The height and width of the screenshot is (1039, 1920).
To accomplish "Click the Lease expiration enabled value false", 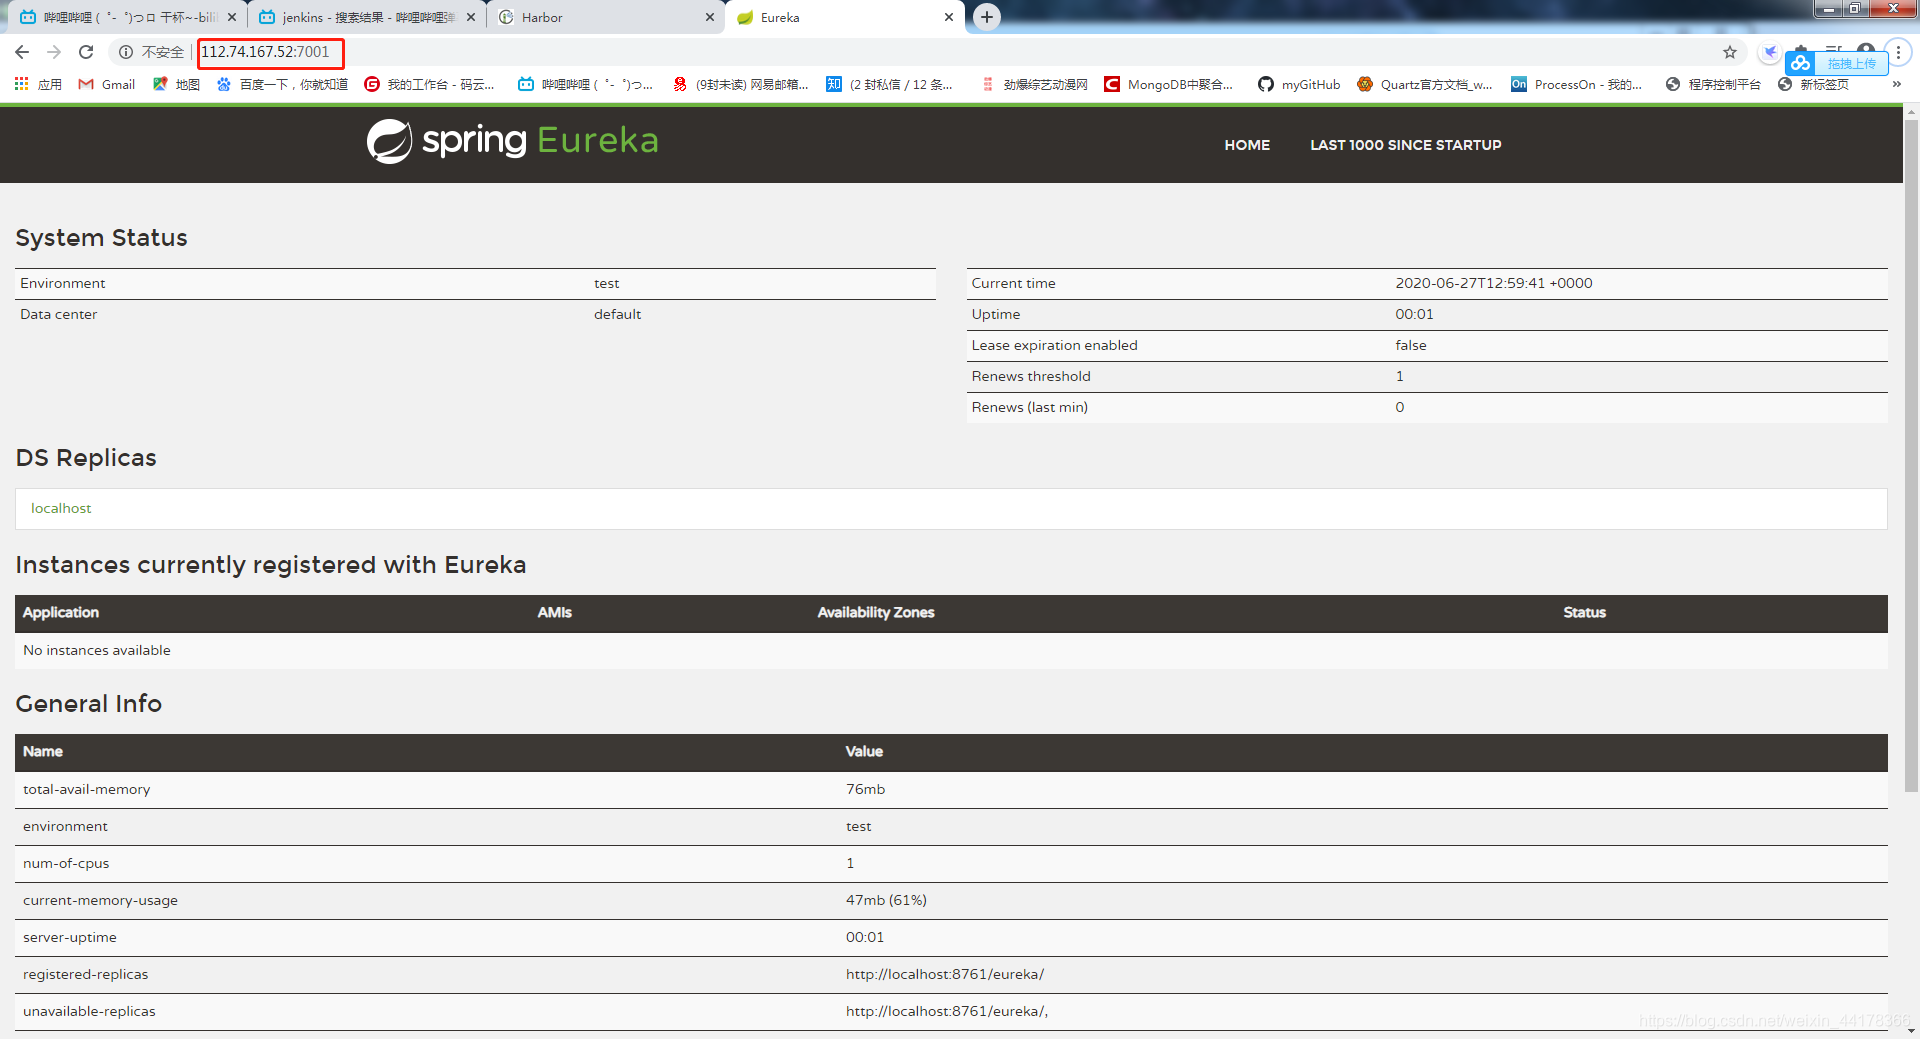I will pos(1411,345).
